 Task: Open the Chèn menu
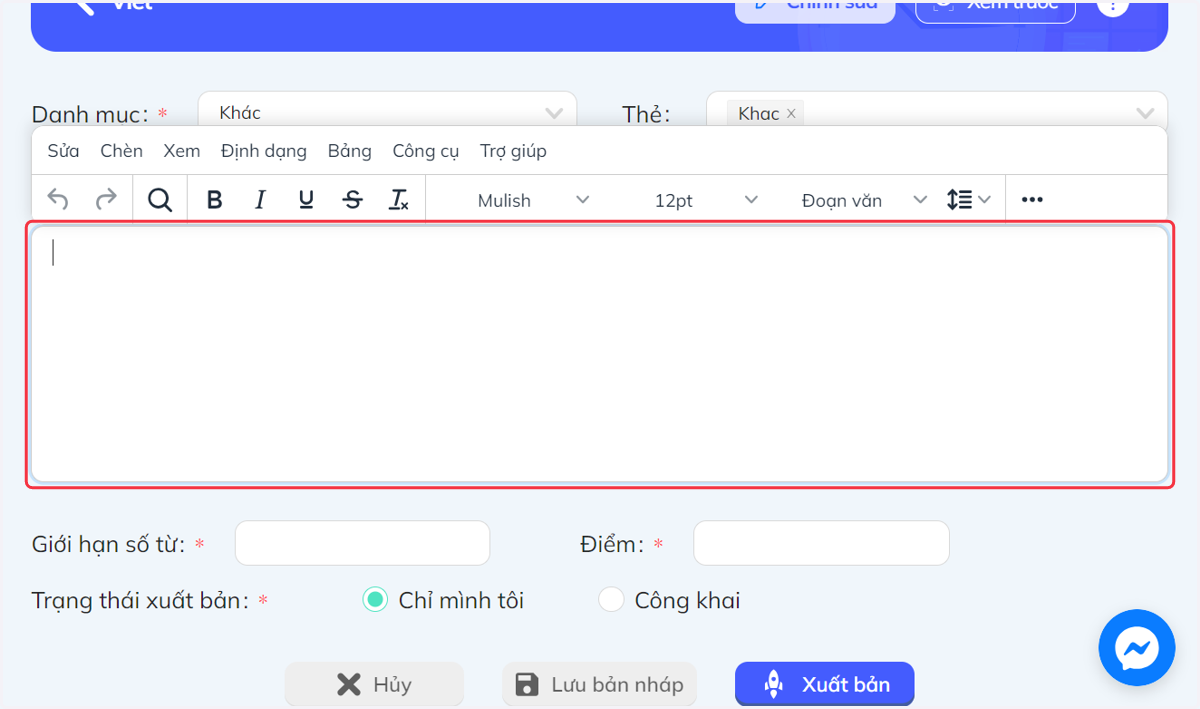pyautogui.click(x=121, y=151)
